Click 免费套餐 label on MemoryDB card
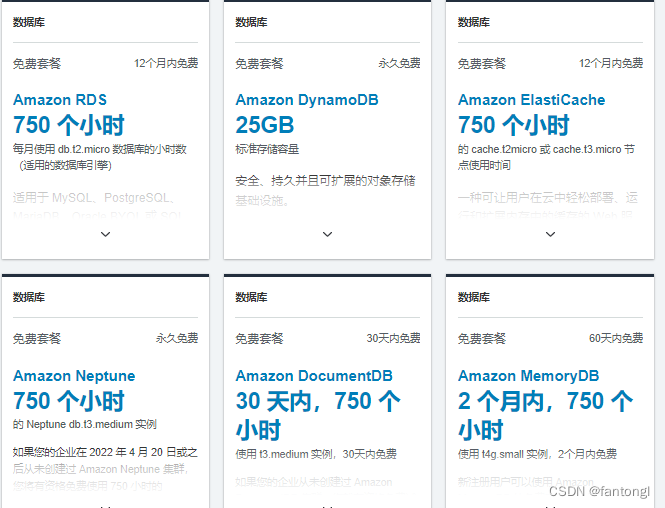This screenshot has height=508, width=665. [x=482, y=338]
